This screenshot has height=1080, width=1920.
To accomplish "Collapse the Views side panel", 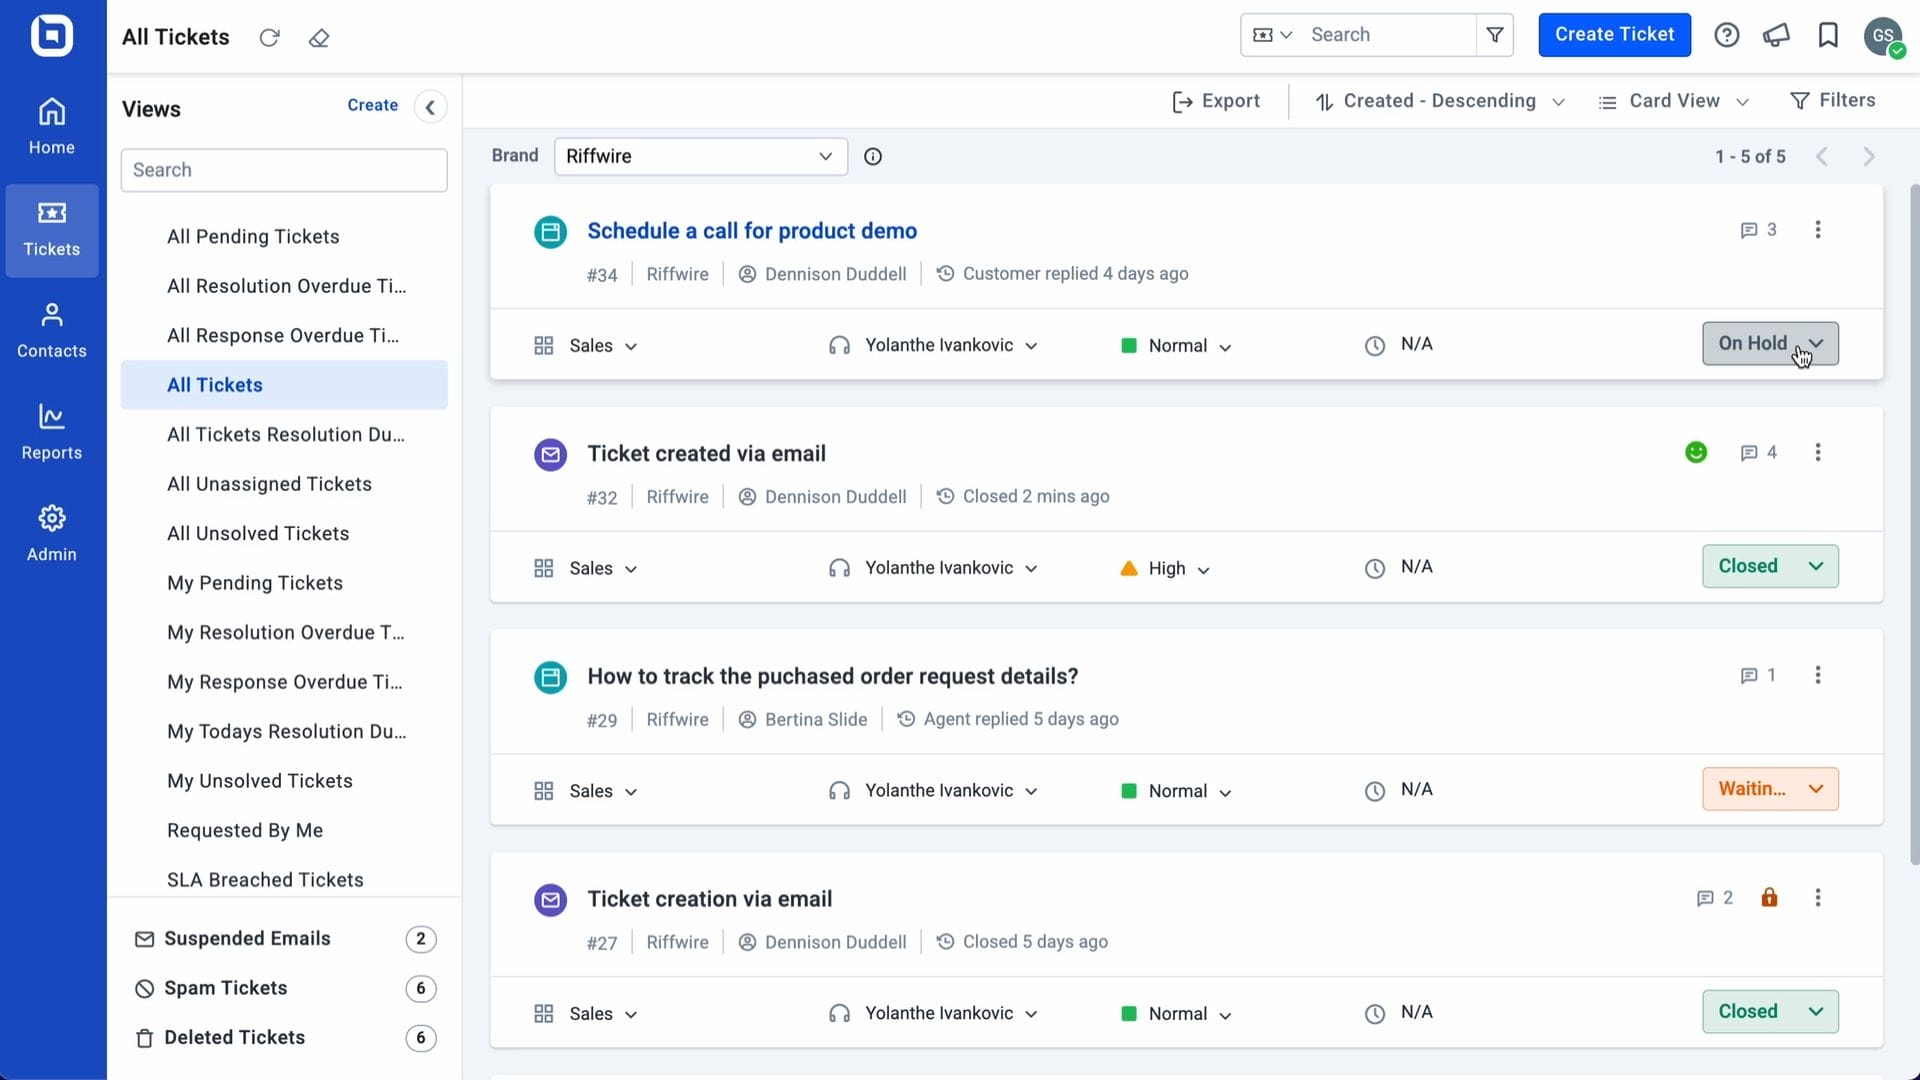I will coord(430,107).
